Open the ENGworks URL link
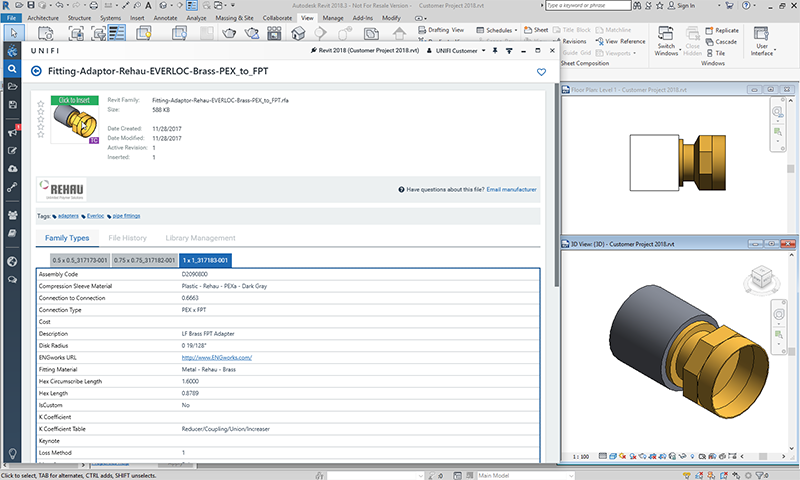 tap(217, 358)
